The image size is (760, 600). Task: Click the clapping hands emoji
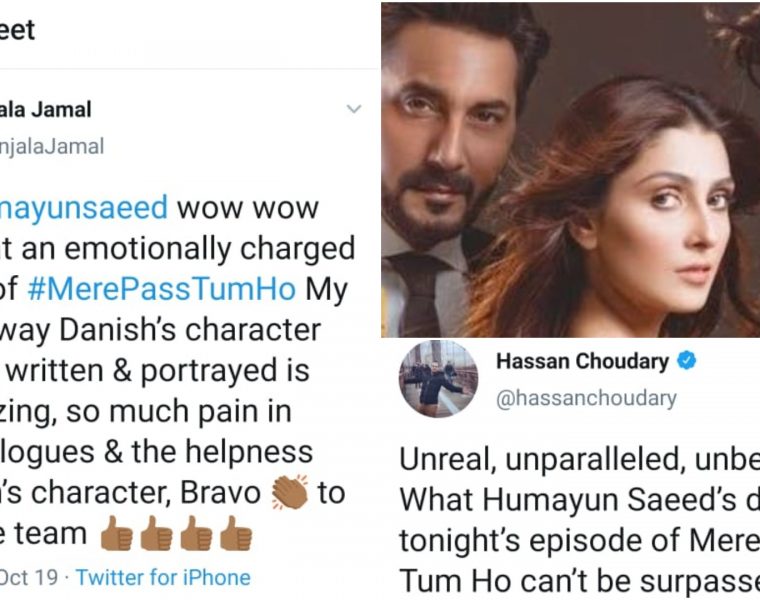(289, 491)
